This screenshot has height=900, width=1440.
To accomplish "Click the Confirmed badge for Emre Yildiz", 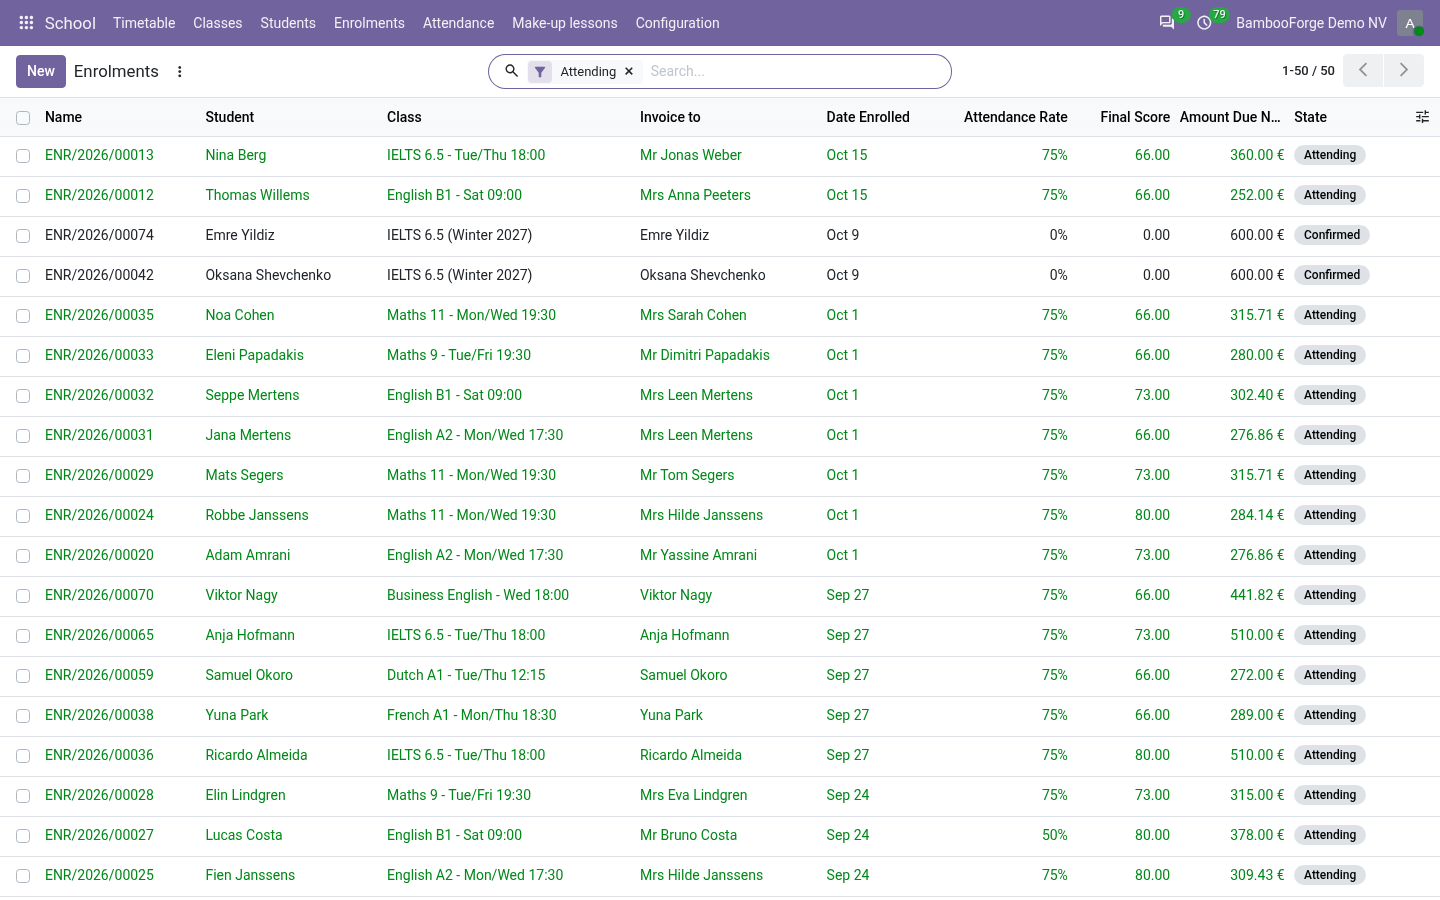I will click(x=1332, y=235).
